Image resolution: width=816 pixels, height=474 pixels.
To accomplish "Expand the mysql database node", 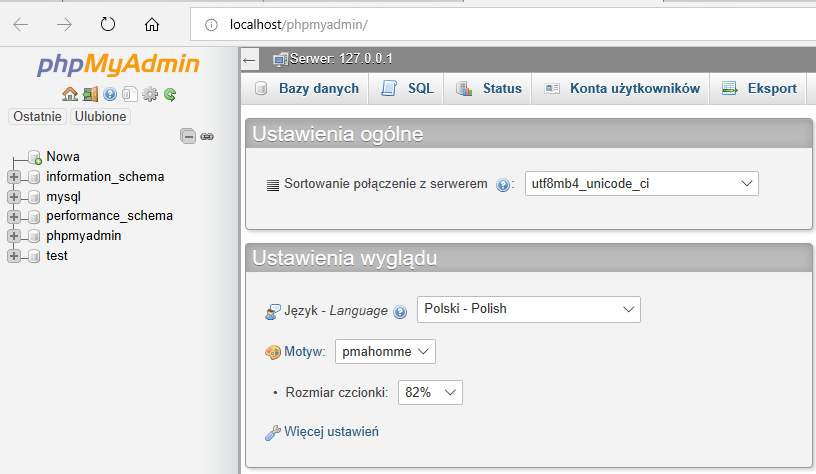I will tap(14, 197).
